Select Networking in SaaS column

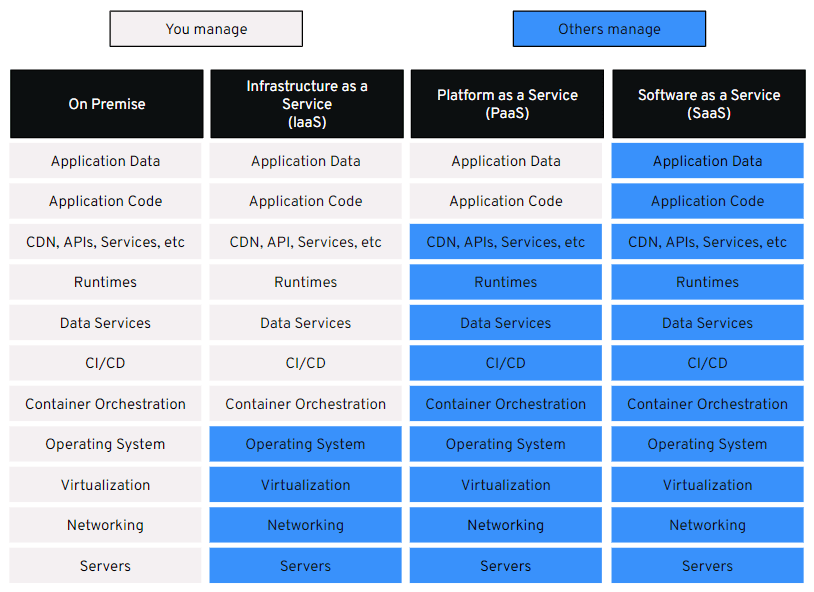[708, 525]
